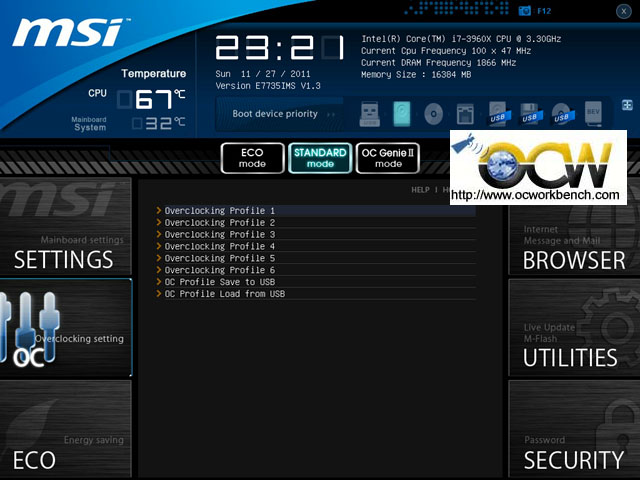Click the OC slider bars icon
The width and height of the screenshot is (640, 480).
pyautogui.click(x=29, y=327)
